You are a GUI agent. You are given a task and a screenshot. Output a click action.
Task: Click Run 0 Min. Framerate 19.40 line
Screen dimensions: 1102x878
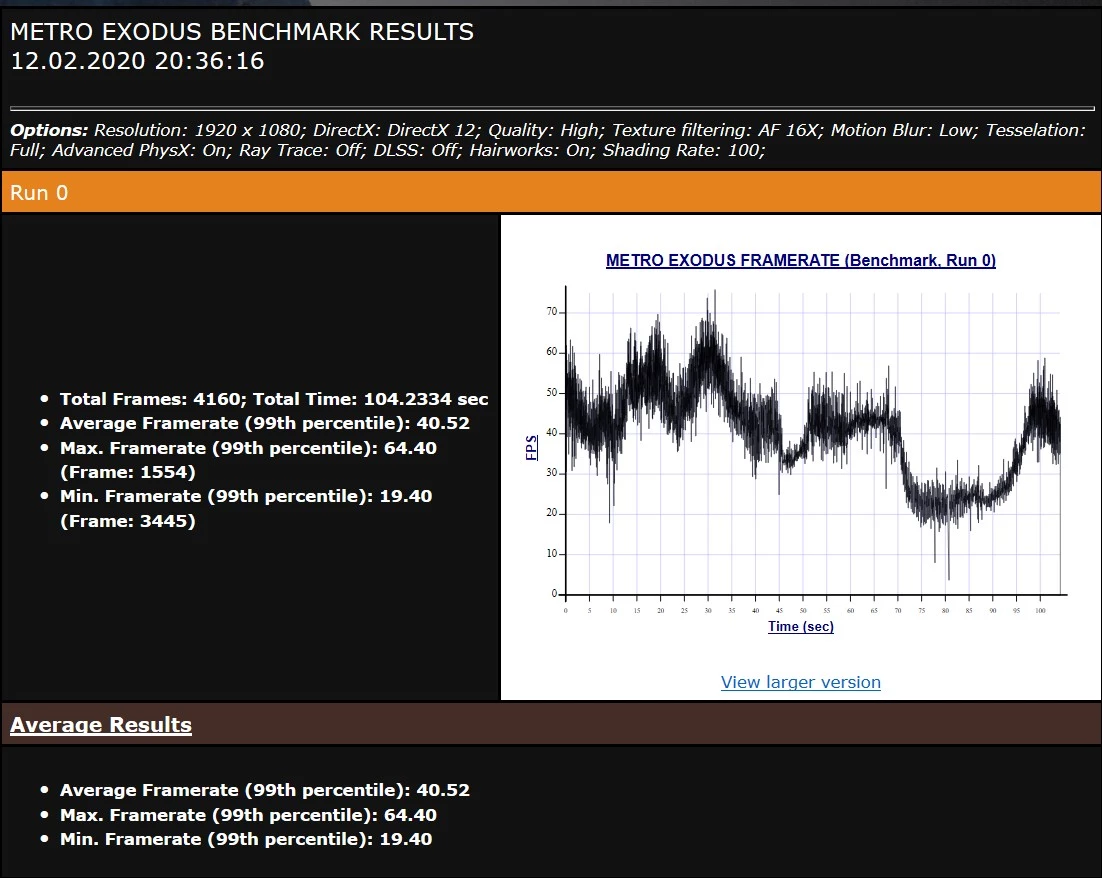246,496
